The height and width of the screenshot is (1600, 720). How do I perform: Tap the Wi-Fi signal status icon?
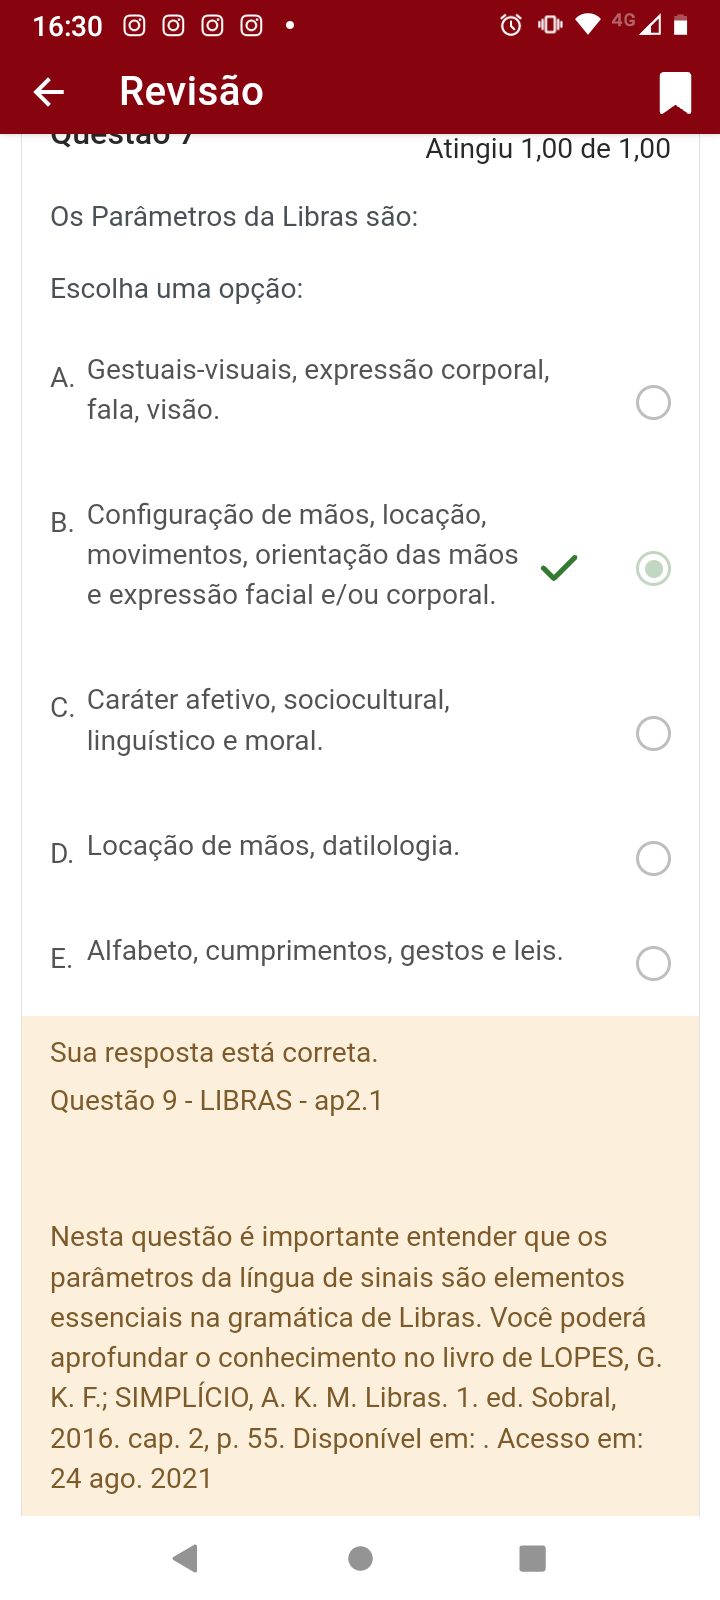coord(588,24)
